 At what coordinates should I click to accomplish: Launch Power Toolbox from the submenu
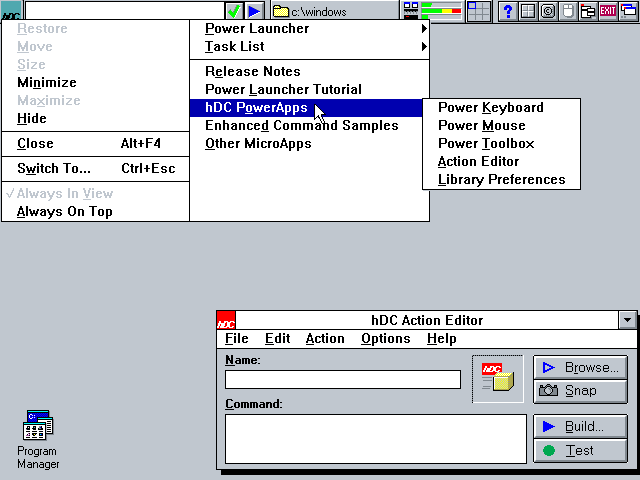tap(501, 144)
